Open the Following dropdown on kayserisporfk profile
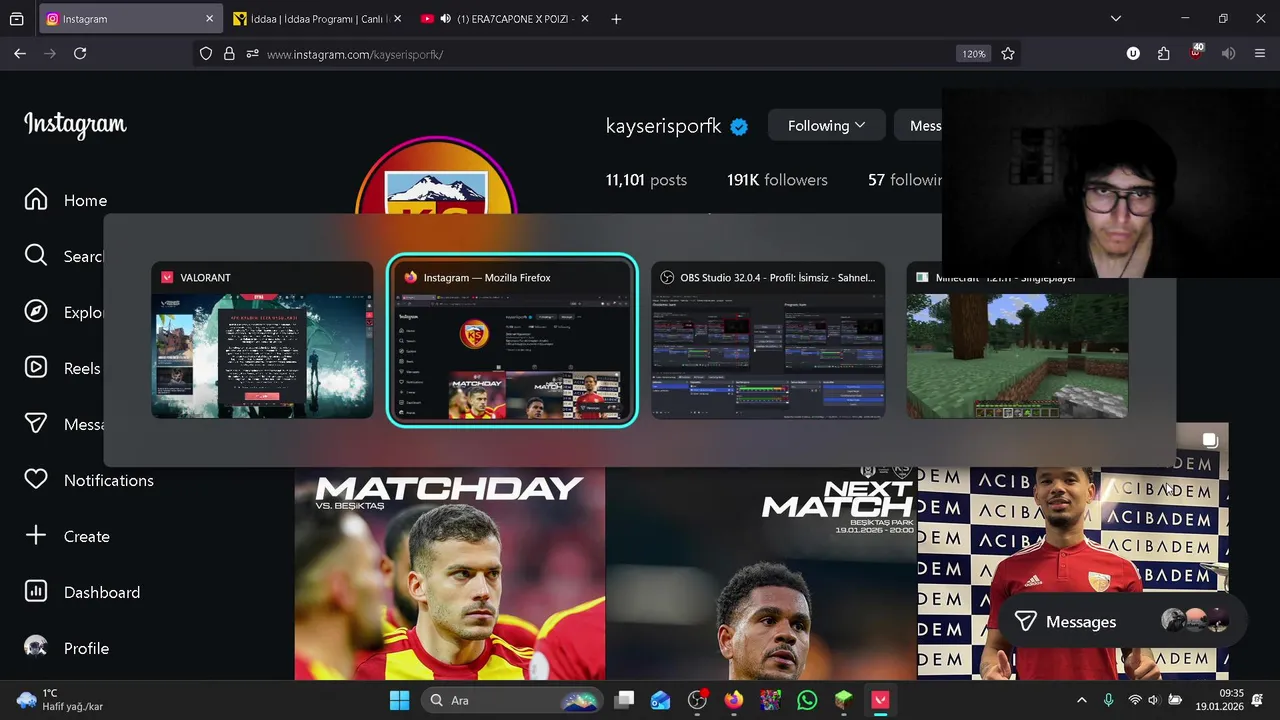This screenshot has width=1280, height=720. click(826, 125)
